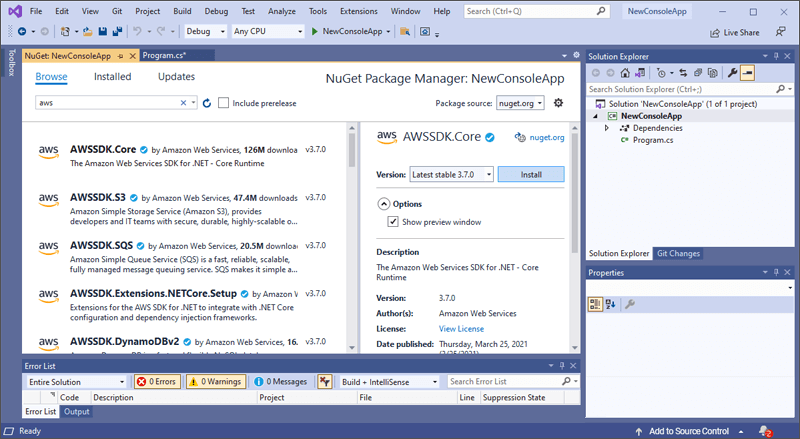This screenshot has width=800, height=439.
Task: Toggle the 0 Messages filter button
Action: (x=281, y=381)
